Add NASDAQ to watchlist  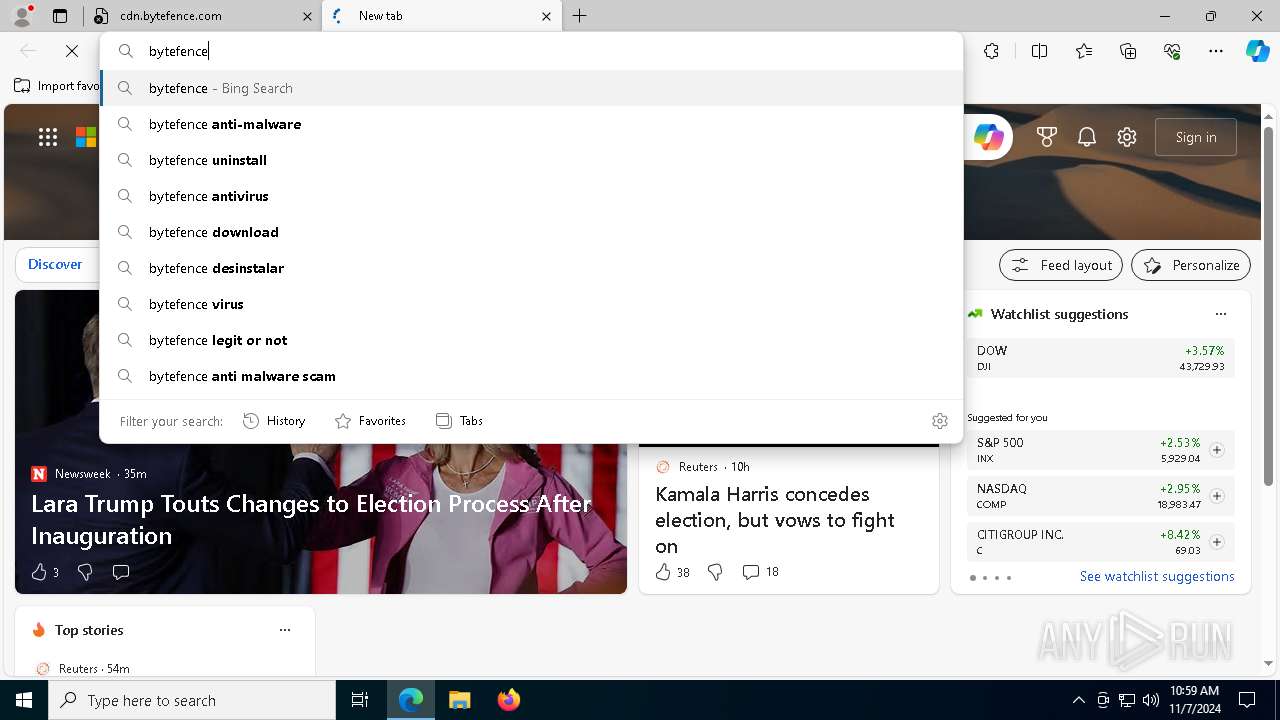[x=1216, y=496]
